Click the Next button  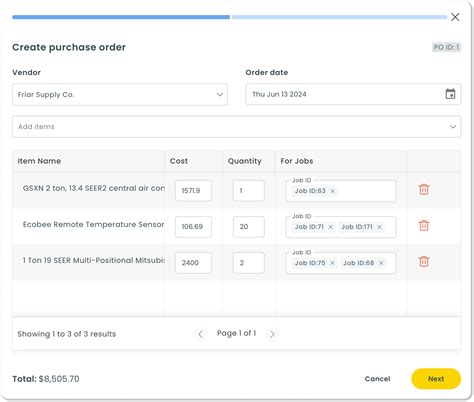tap(436, 379)
